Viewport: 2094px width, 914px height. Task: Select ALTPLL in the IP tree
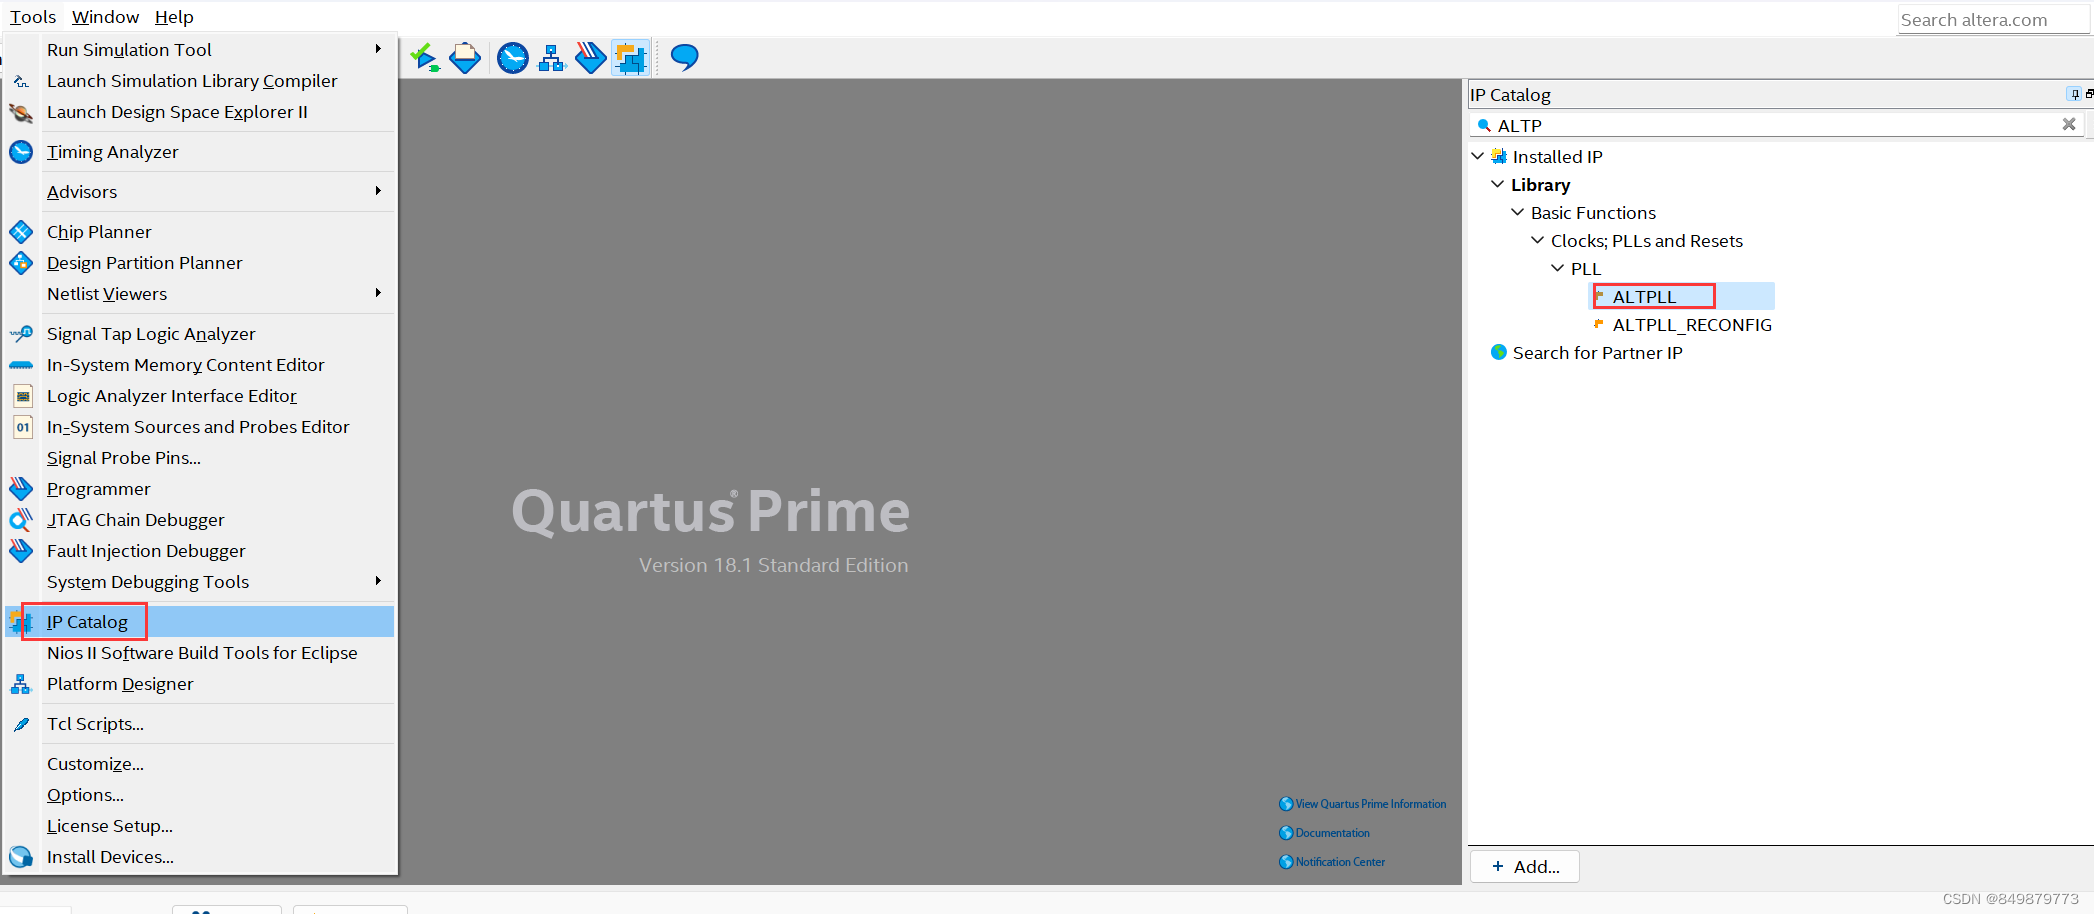1644,297
